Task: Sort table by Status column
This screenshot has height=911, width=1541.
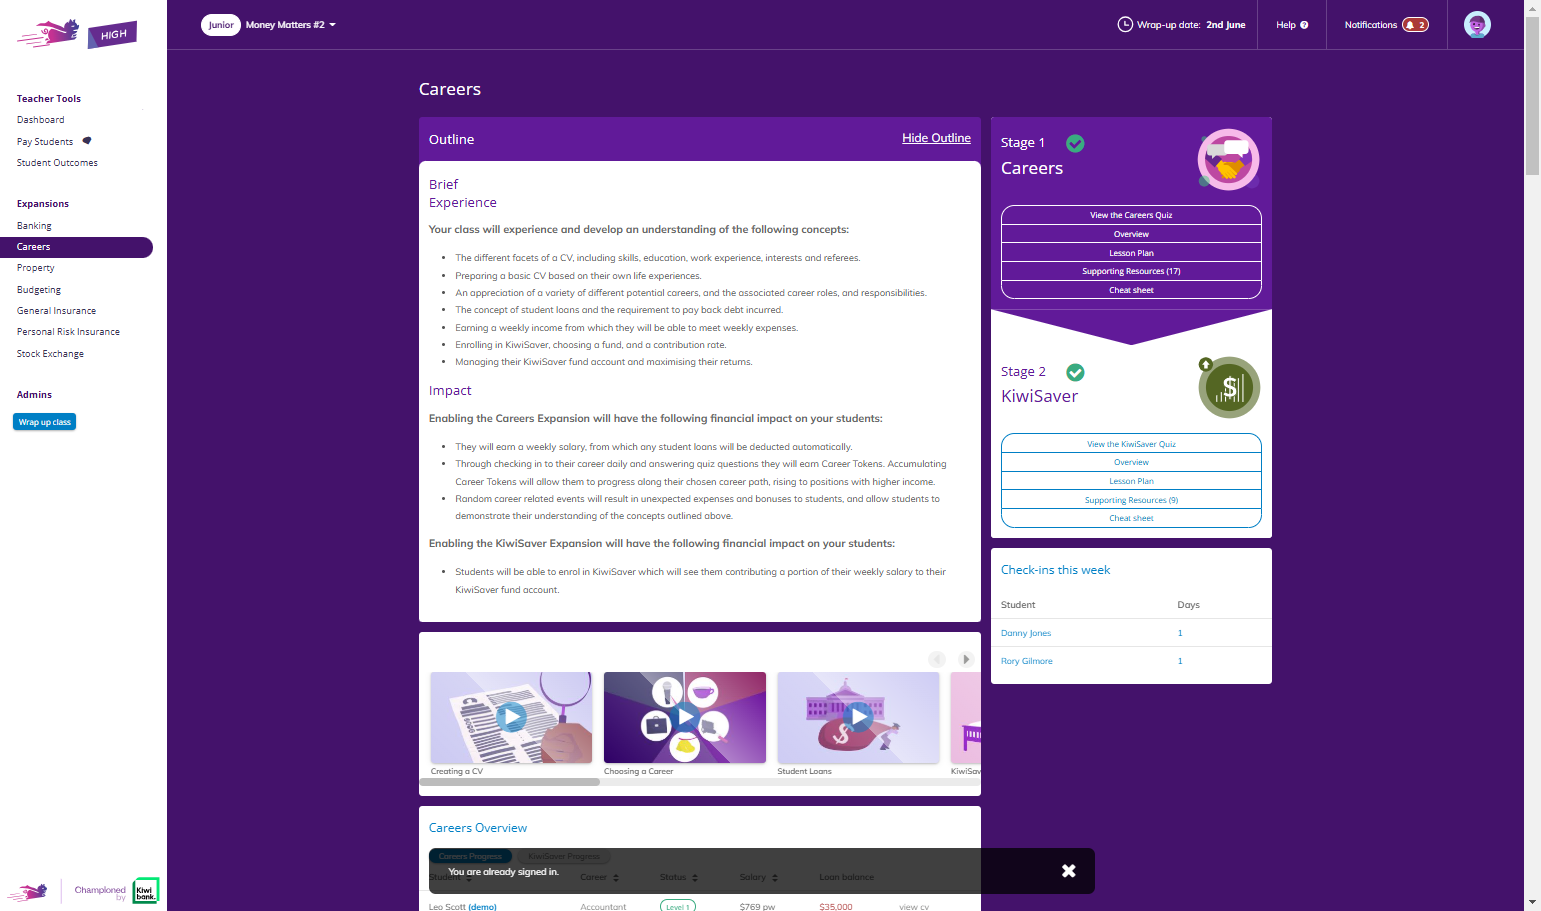Action: tap(679, 877)
